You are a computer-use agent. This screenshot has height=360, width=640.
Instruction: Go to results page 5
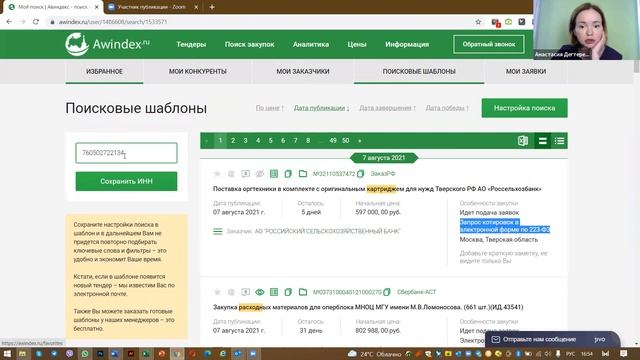[270, 141]
